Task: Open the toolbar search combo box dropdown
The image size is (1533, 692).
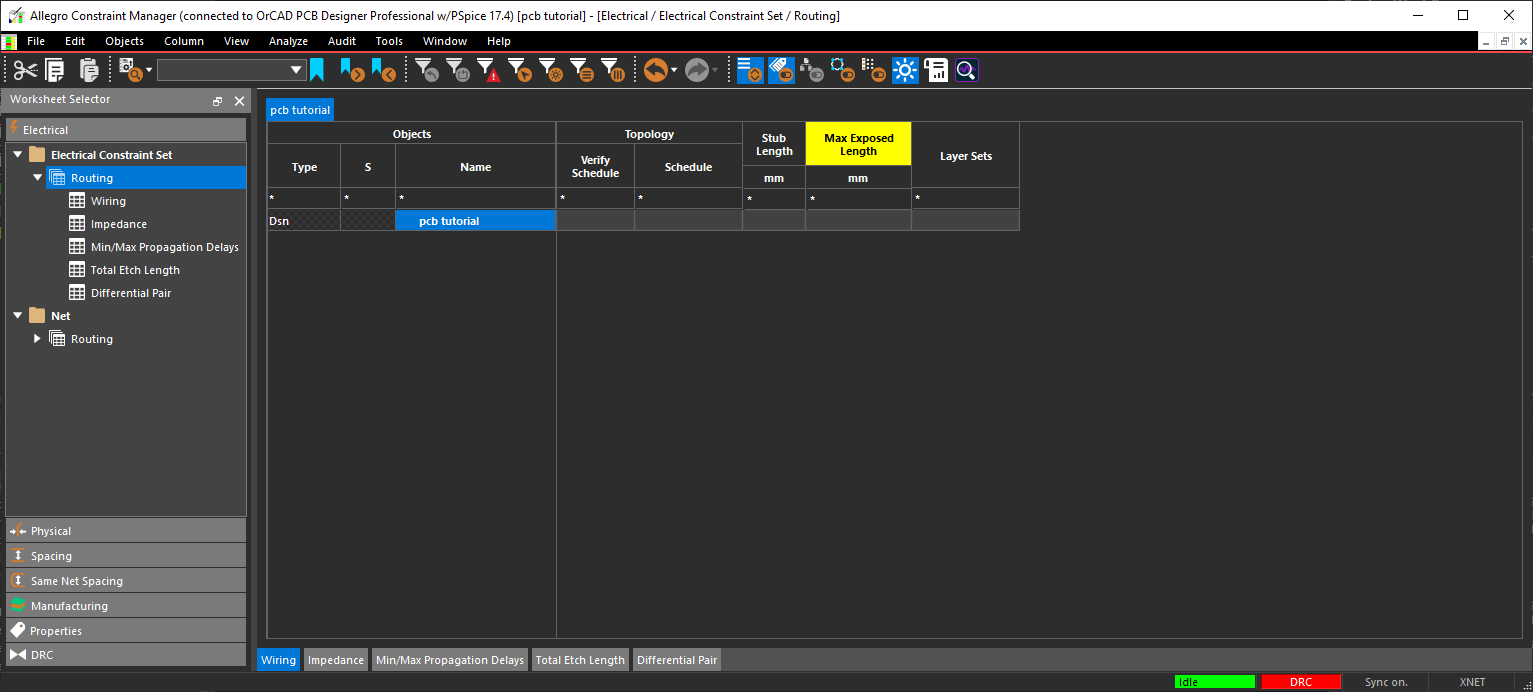Action: 296,70
